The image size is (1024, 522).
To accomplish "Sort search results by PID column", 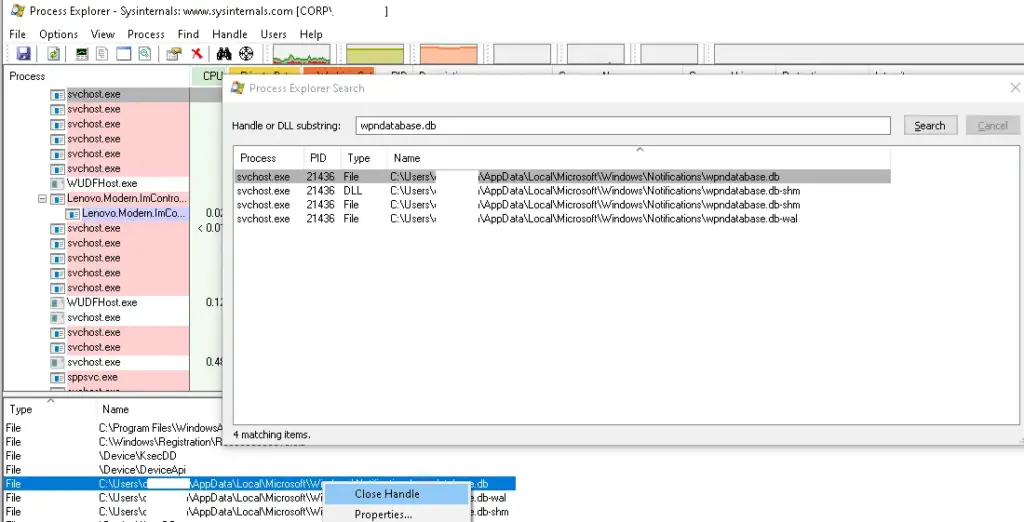I will [321, 158].
